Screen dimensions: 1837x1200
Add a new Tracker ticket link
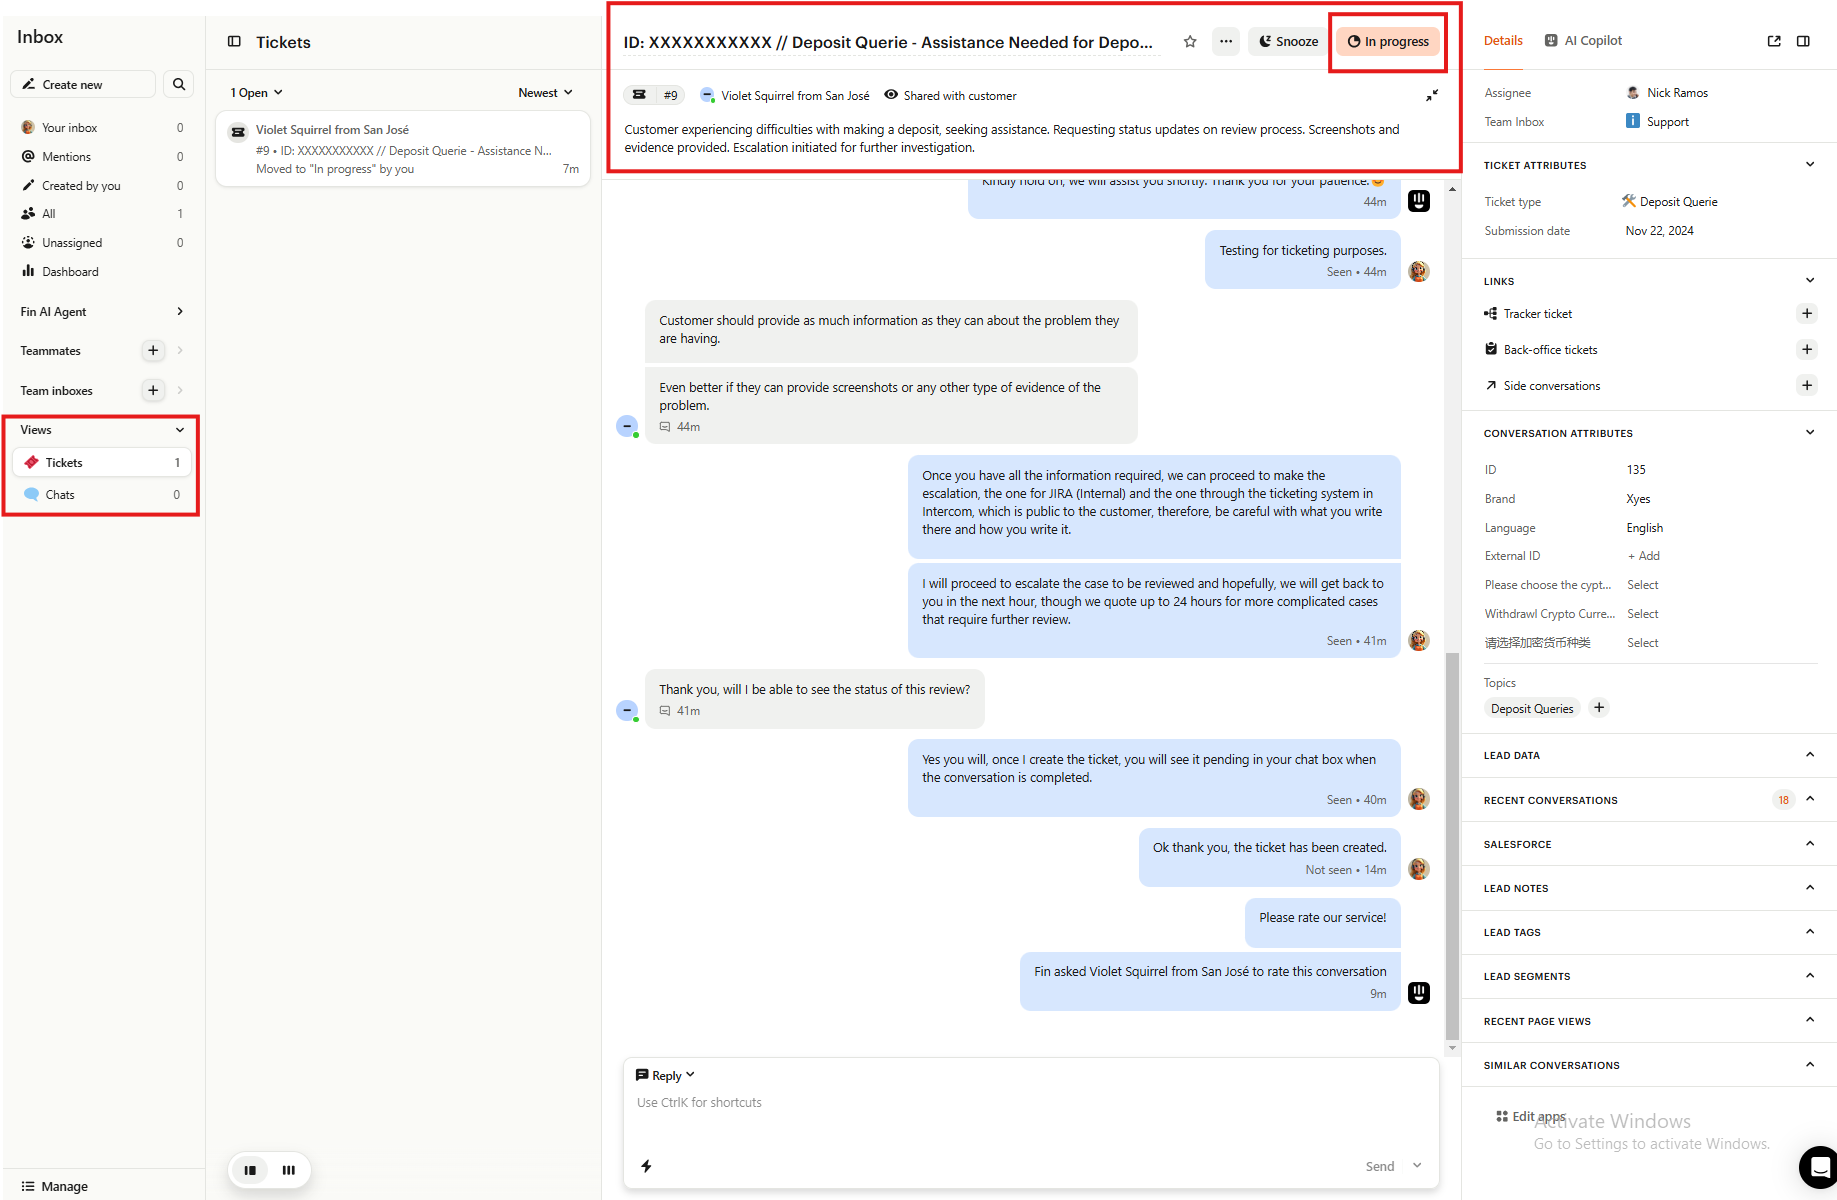click(x=1806, y=313)
